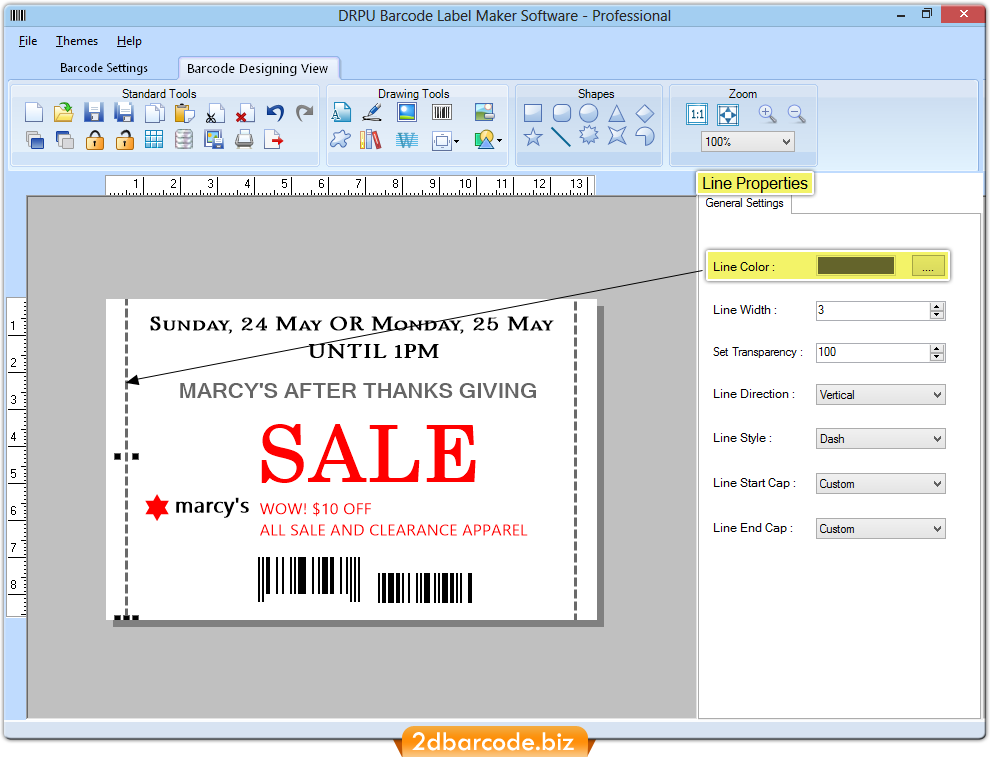Switch to the Barcode Settings tab
990x757 pixels.
pyautogui.click(x=104, y=68)
